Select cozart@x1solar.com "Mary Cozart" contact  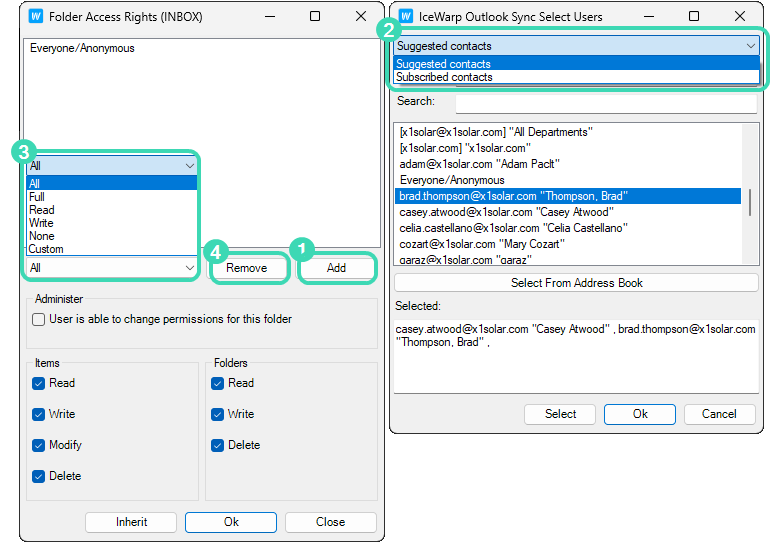(x=568, y=244)
